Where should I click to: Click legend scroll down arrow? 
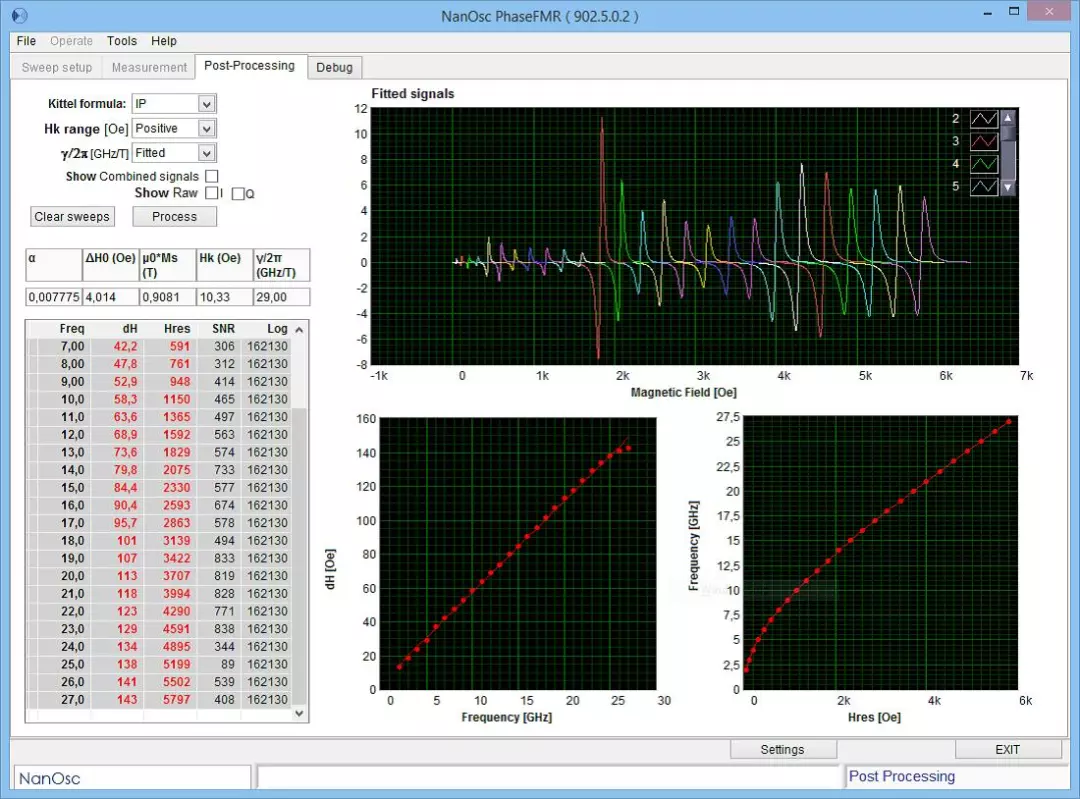coord(1008,187)
